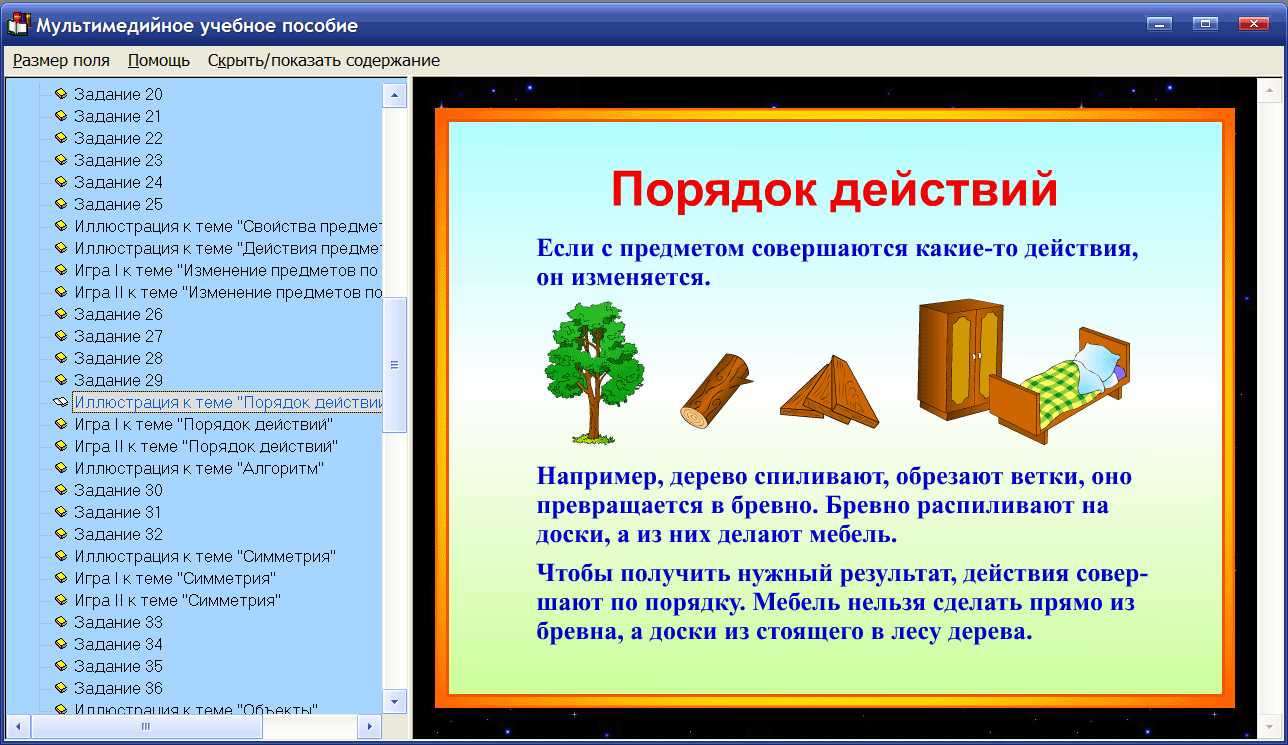
Task: Click the horizontal scrollbar right arrow
Action: tap(368, 726)
